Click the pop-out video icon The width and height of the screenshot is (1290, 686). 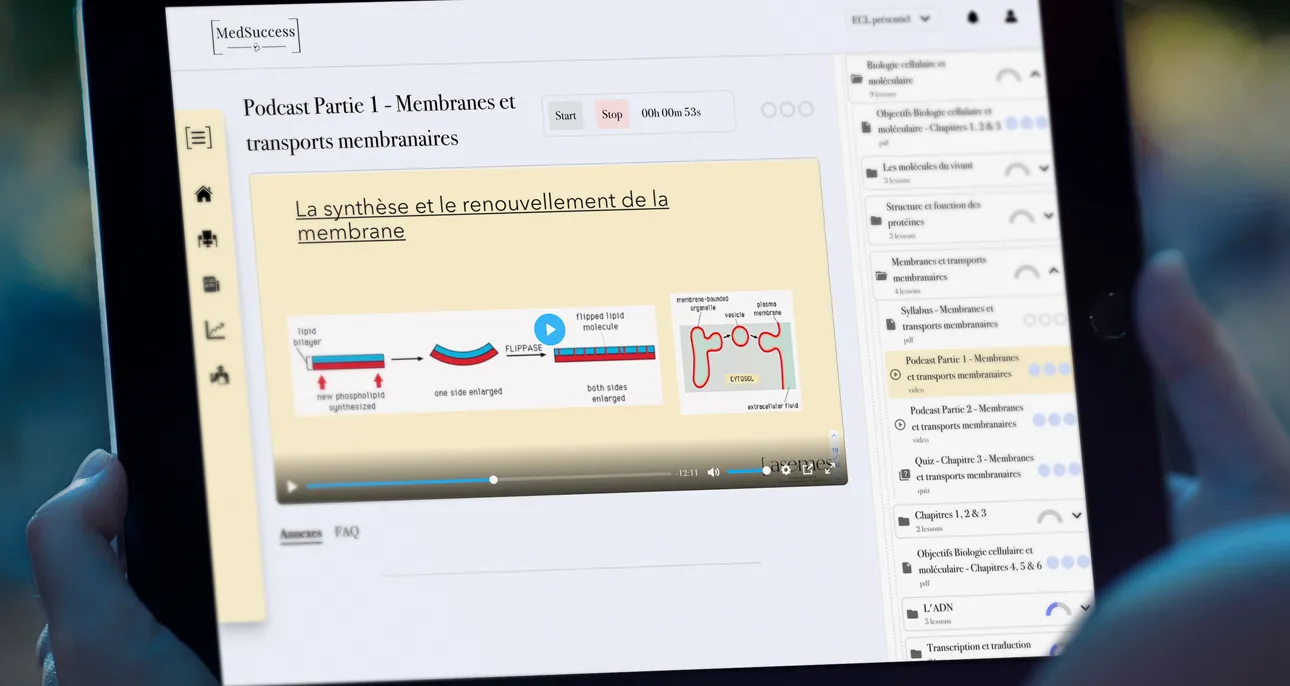(x=808, y=468)
